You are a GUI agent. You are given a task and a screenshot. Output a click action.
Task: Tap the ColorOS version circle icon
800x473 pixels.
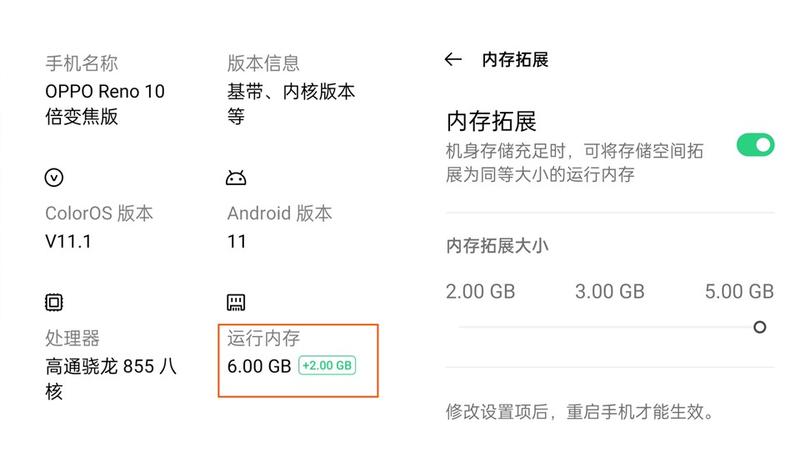(x=54, y=178)
